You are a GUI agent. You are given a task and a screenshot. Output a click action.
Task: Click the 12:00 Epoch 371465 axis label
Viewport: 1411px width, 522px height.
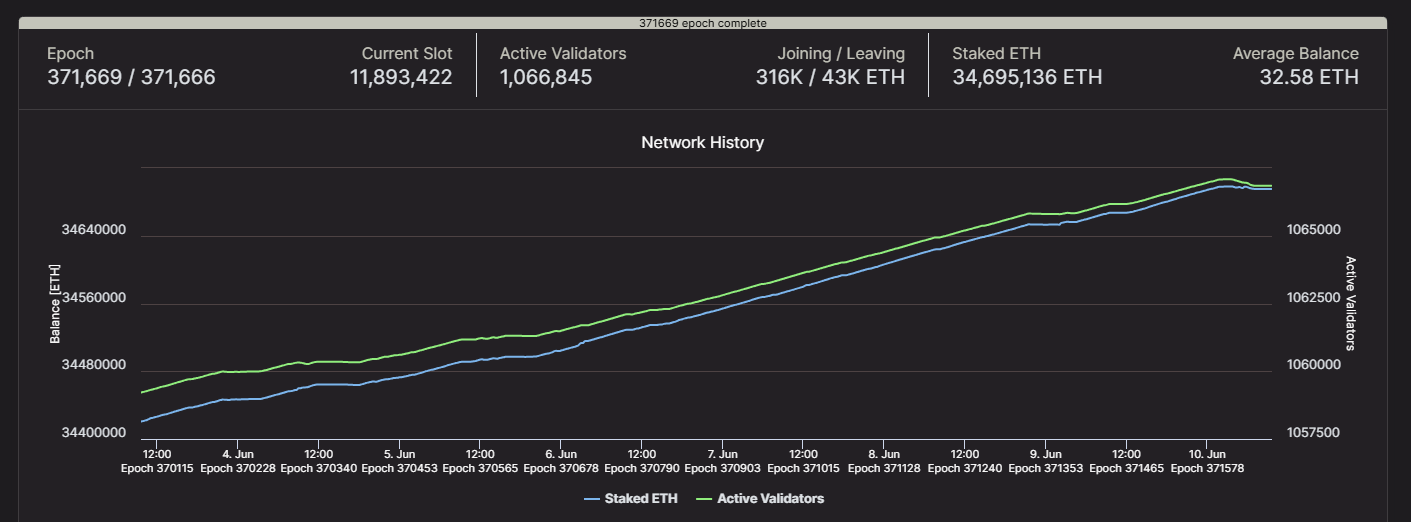click(1127, 460)
